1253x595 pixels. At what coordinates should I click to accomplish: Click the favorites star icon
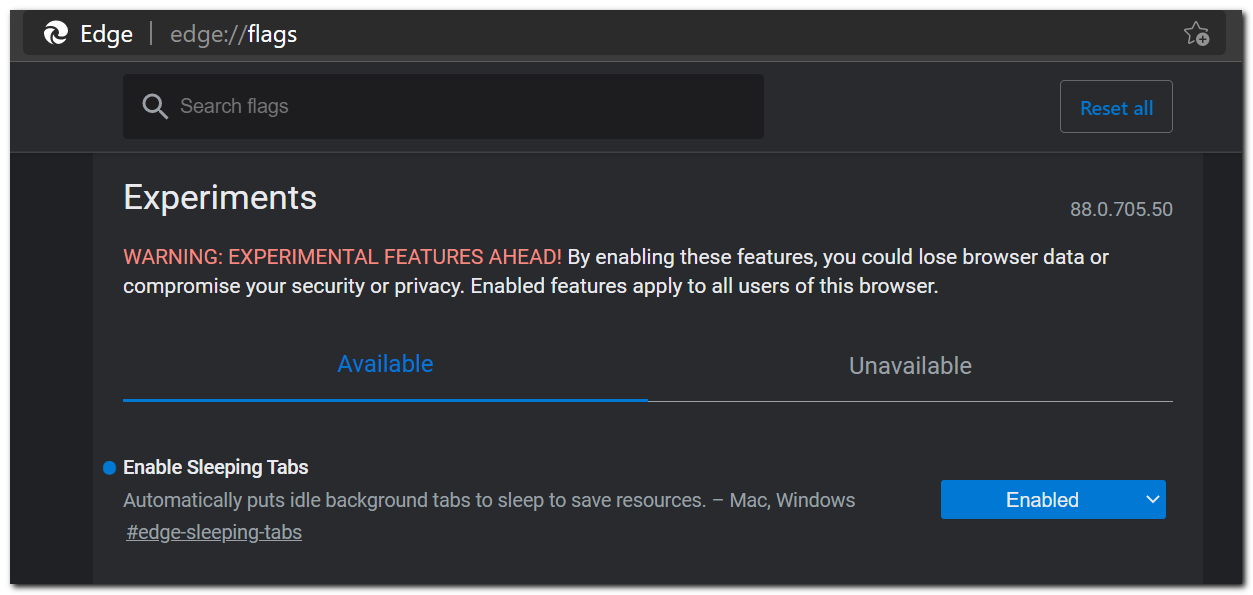pyautogui.click(x=1197, y=33)
